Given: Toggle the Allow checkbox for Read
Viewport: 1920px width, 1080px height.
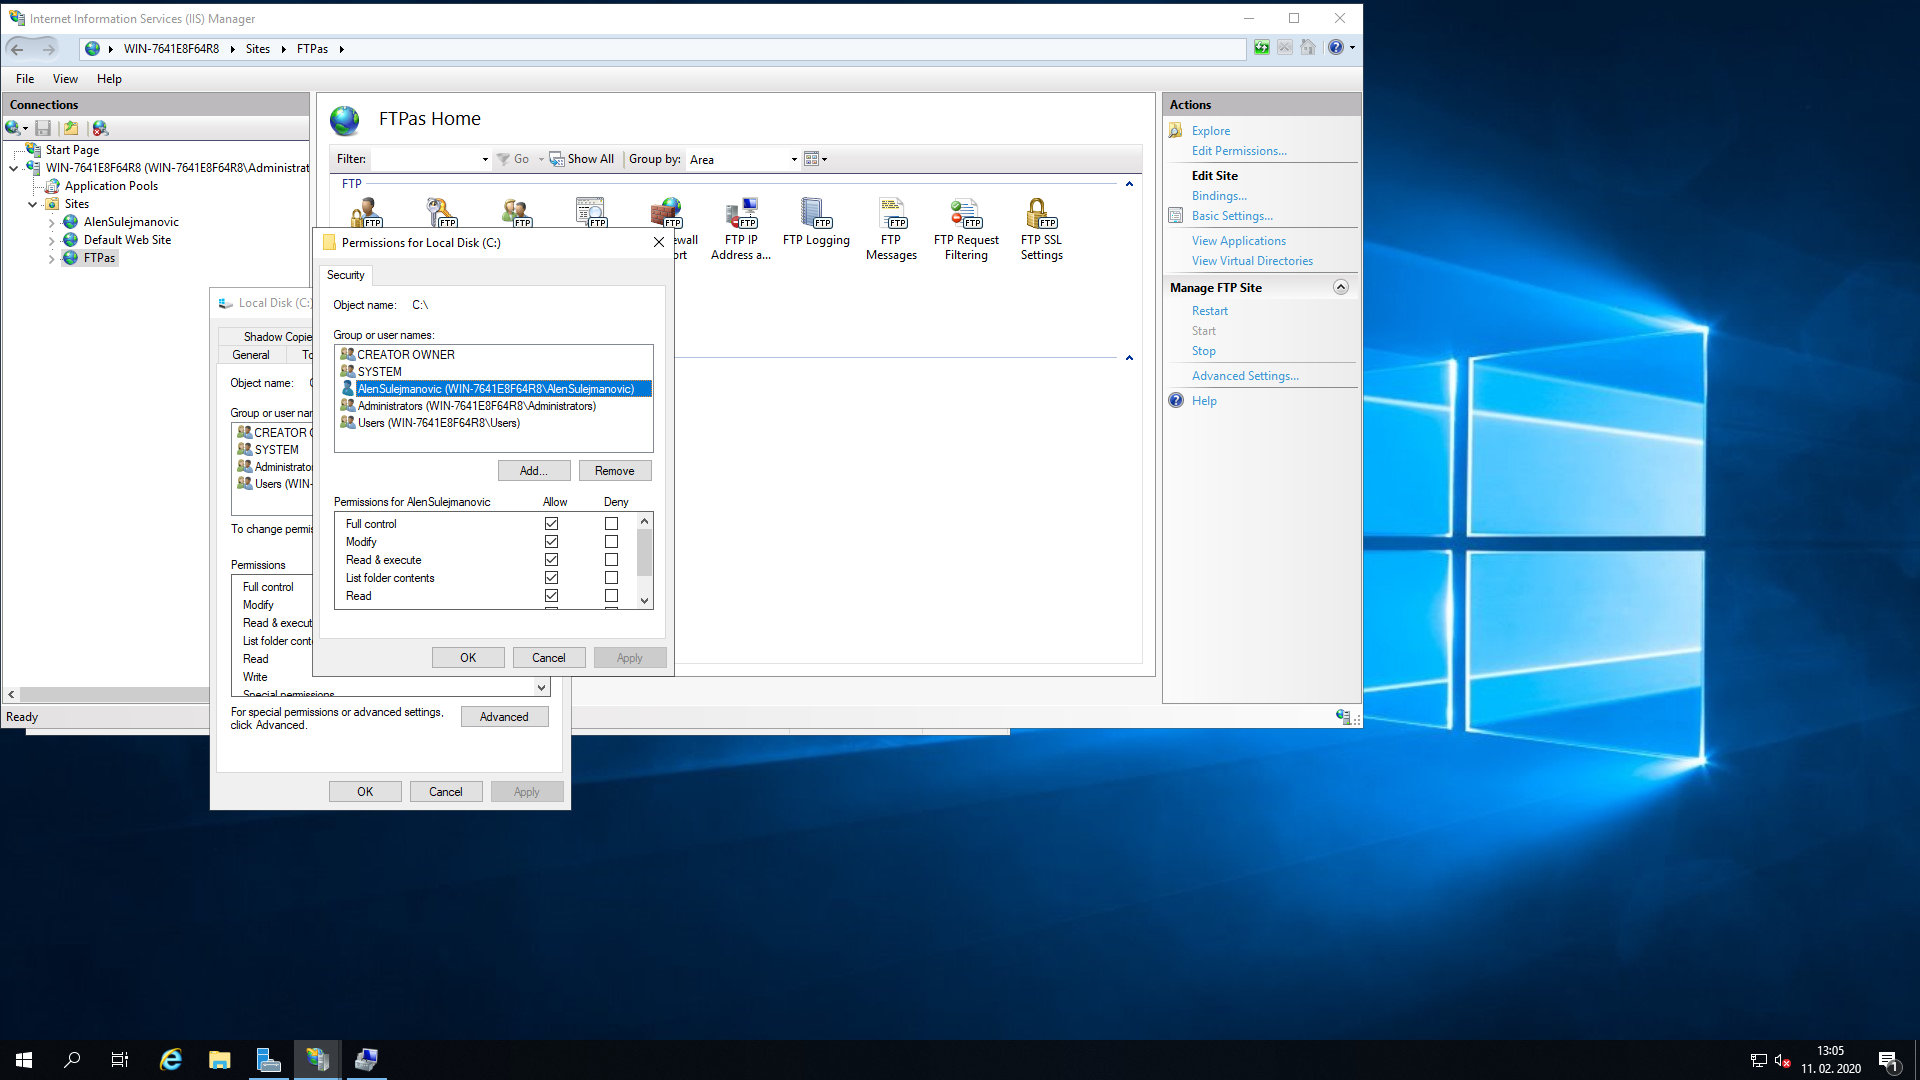Looking at the screenshot, I should pos(551,596).
